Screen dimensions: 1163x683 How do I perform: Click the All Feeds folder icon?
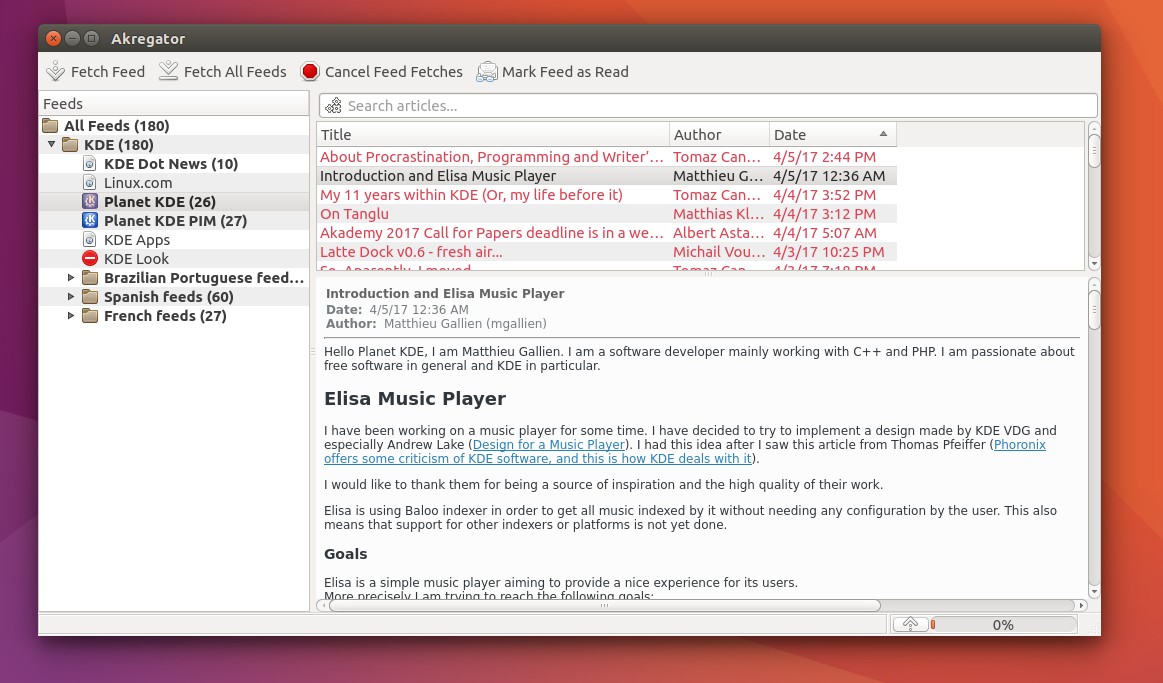(x=50, y=125)
